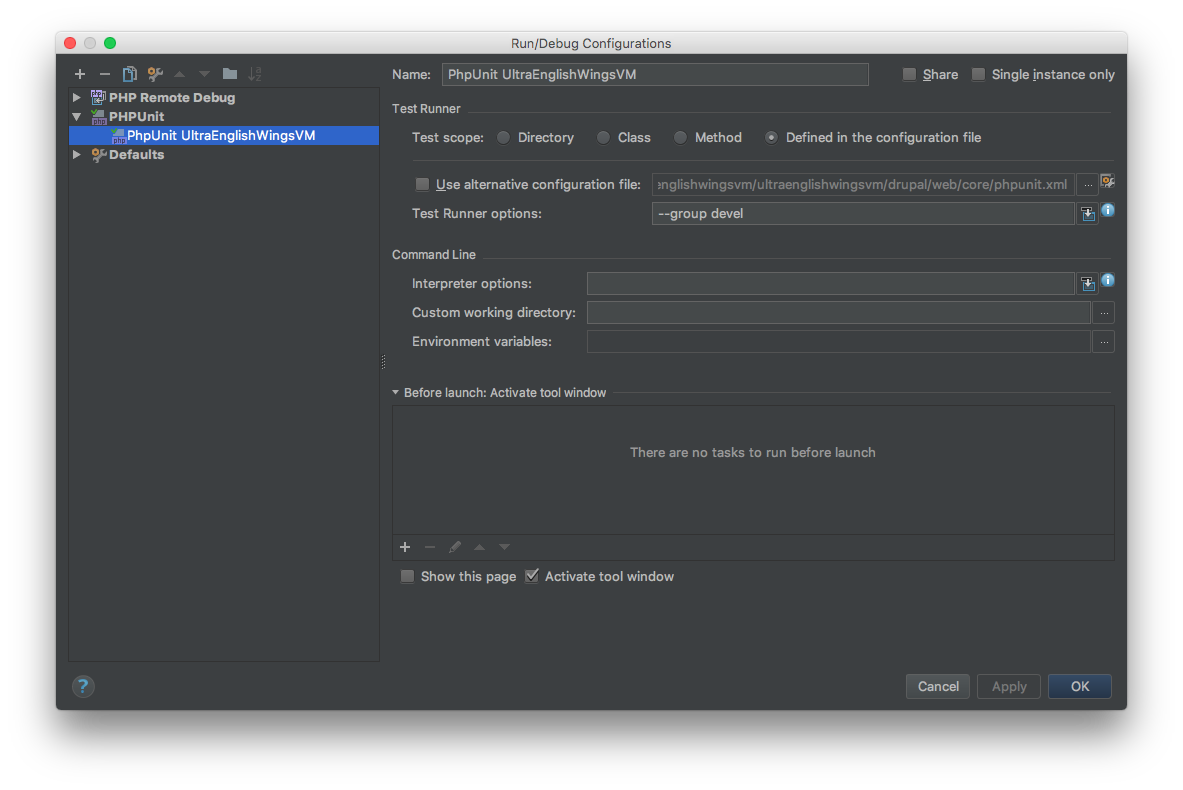The width and height of the screenshot is (1183, 790).
Task: Click the PHP Remote Debug icon
Action: click(98, 97)
